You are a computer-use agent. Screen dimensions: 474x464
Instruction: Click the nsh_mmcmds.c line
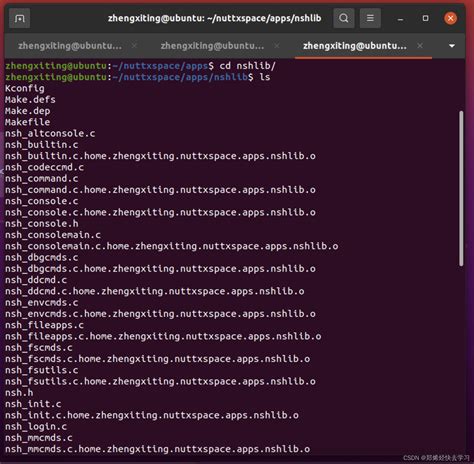coord(39,438)
